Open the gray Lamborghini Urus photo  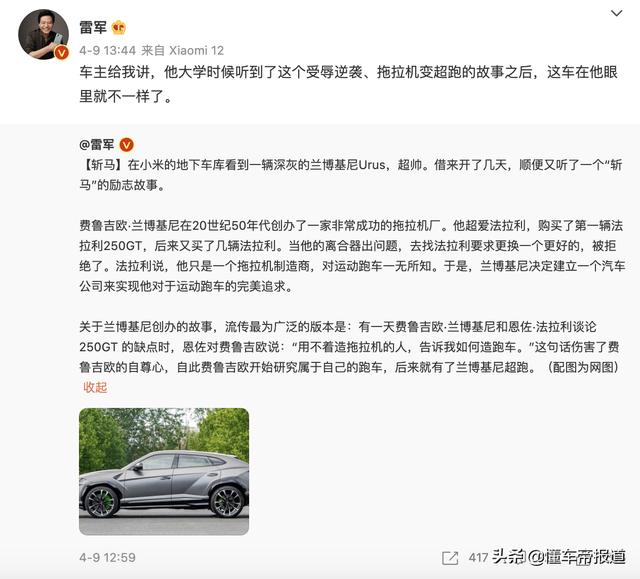164,471
